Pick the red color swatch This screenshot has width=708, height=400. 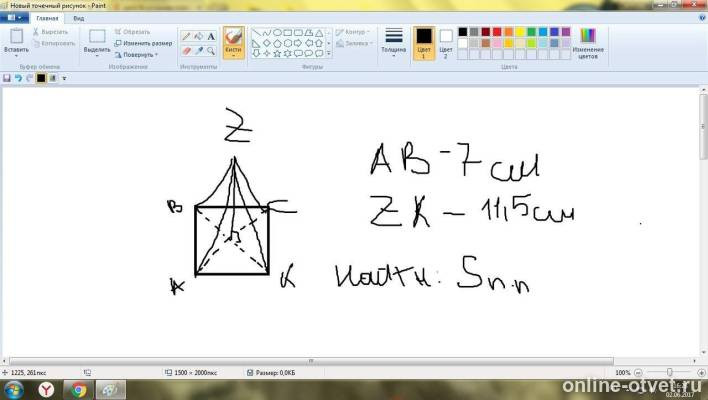pyautogui.click(x=497, y=32)
